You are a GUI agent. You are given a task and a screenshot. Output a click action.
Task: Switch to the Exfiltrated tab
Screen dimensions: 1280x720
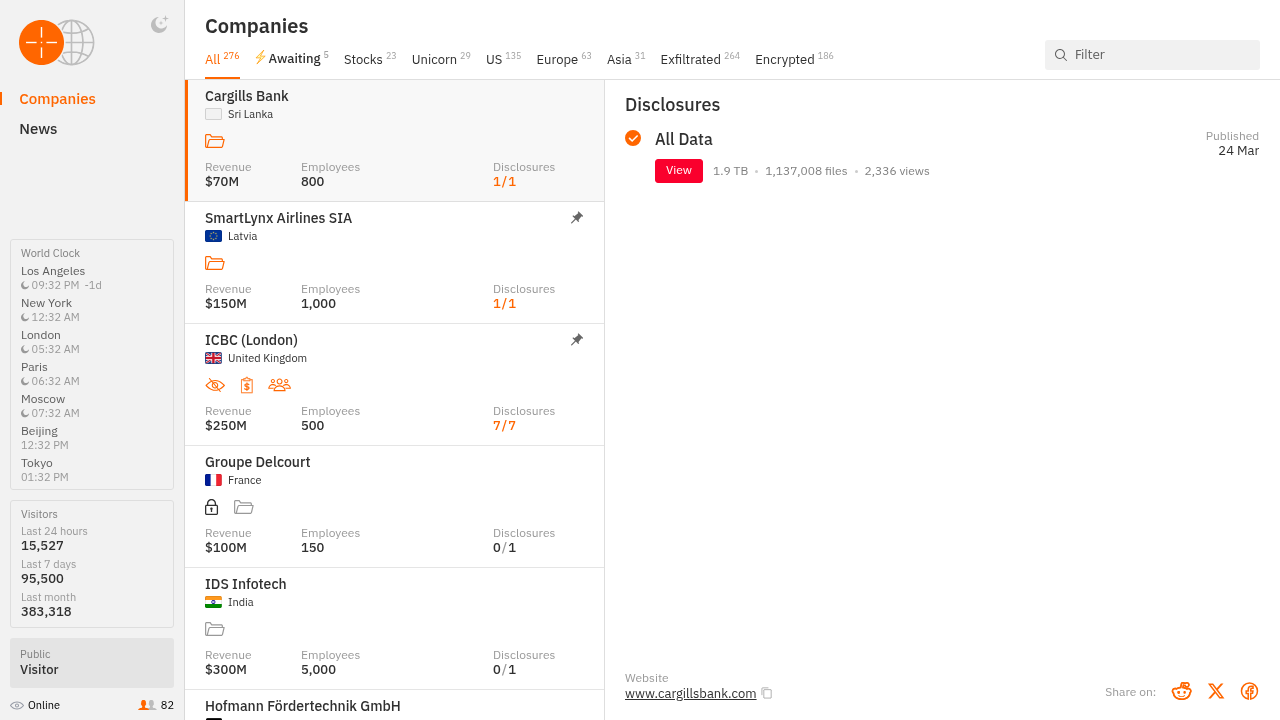700,59
